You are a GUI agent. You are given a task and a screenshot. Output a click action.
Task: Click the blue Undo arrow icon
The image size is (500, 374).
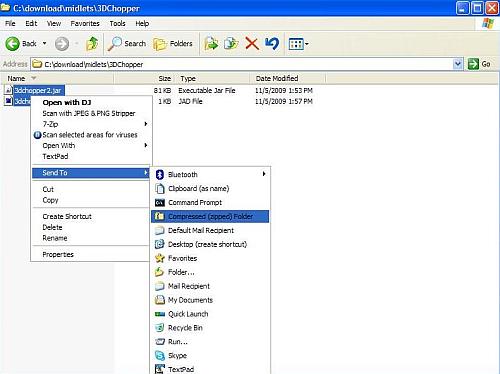tap(272, 44)
